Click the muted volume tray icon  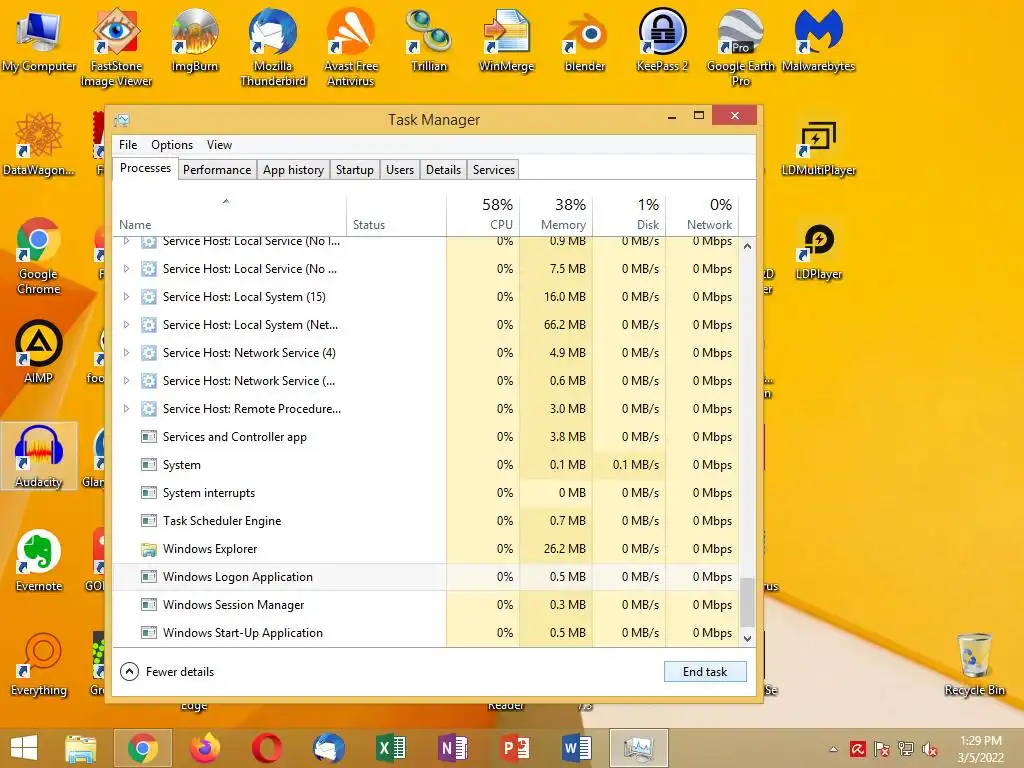click(929, 750)
